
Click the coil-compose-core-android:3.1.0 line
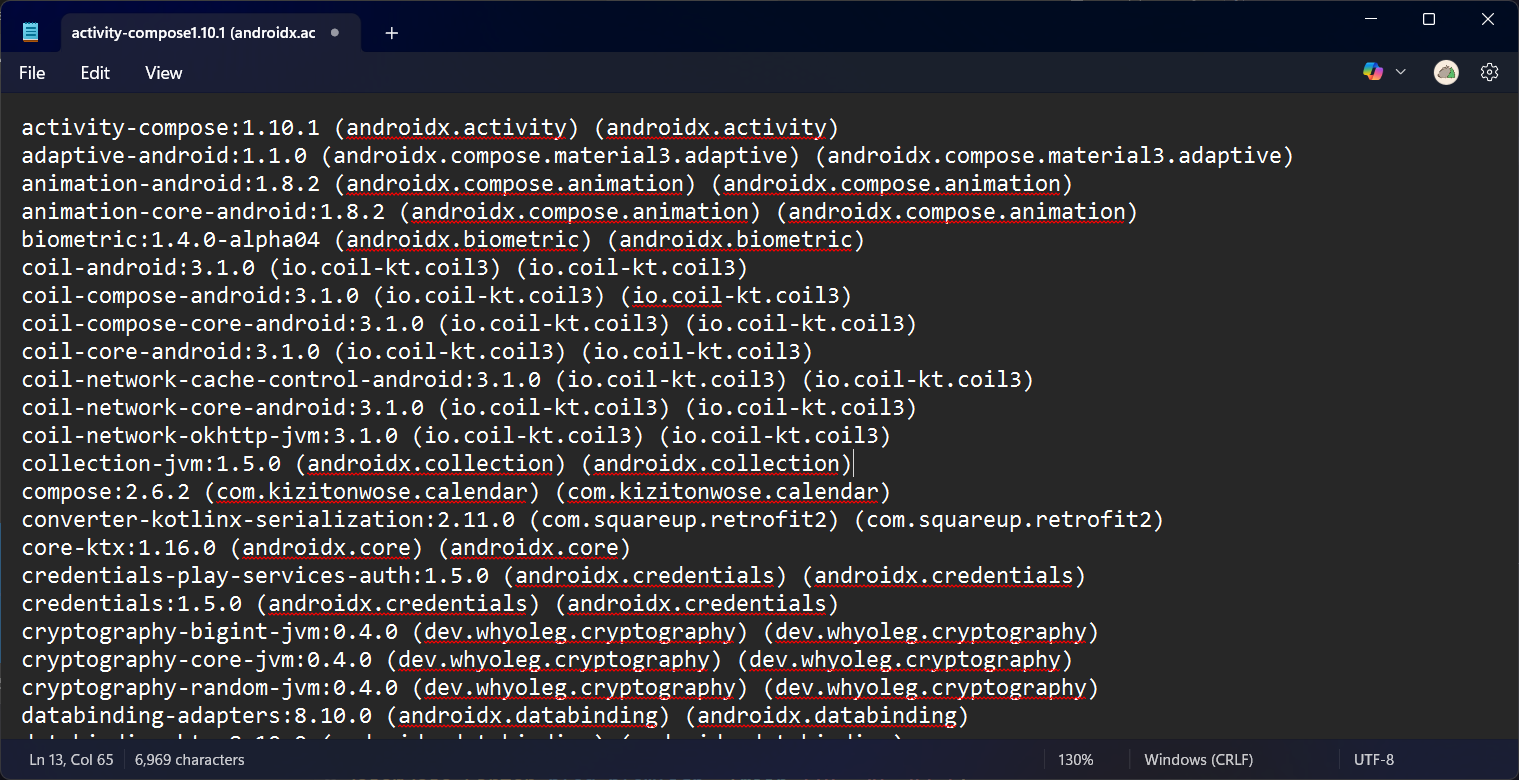(x=469, y=324)
